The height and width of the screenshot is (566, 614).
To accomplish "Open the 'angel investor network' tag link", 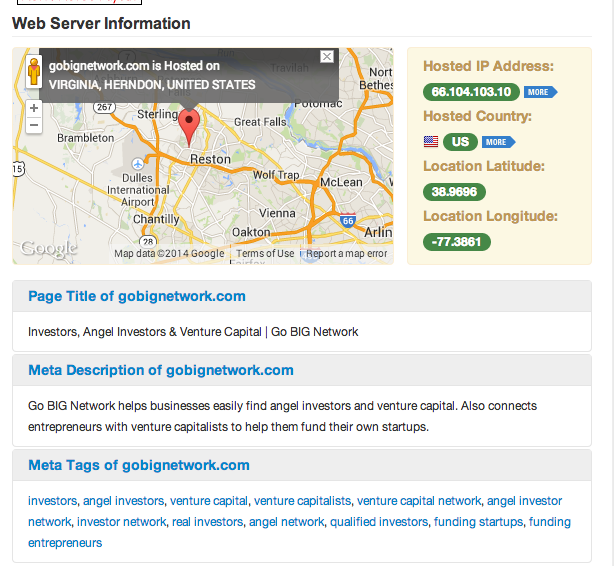I will click(524, 501).
